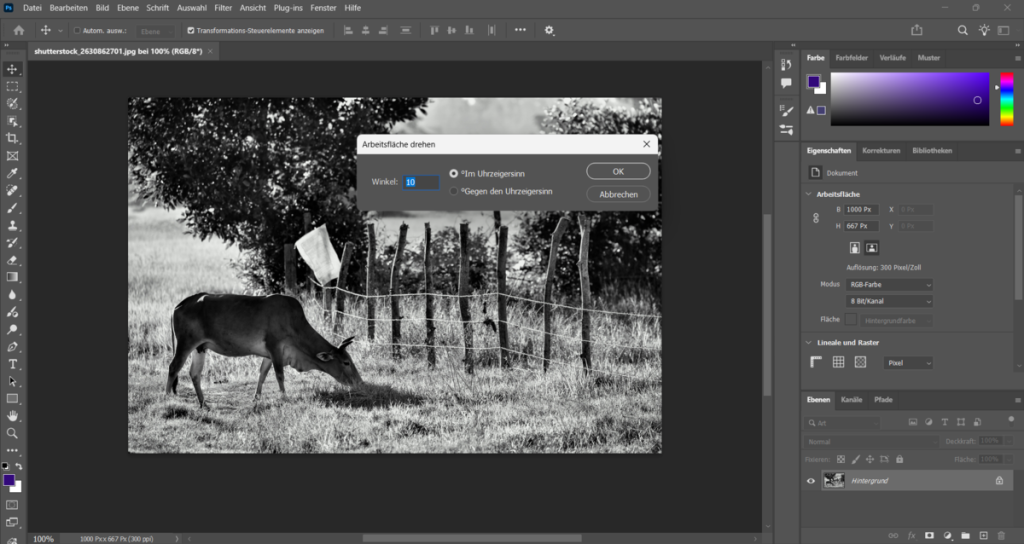Hide the Hintergrund layer with eye icon
The height and width of the screenshot is (544, 1024).
click(x=811, y=481)
